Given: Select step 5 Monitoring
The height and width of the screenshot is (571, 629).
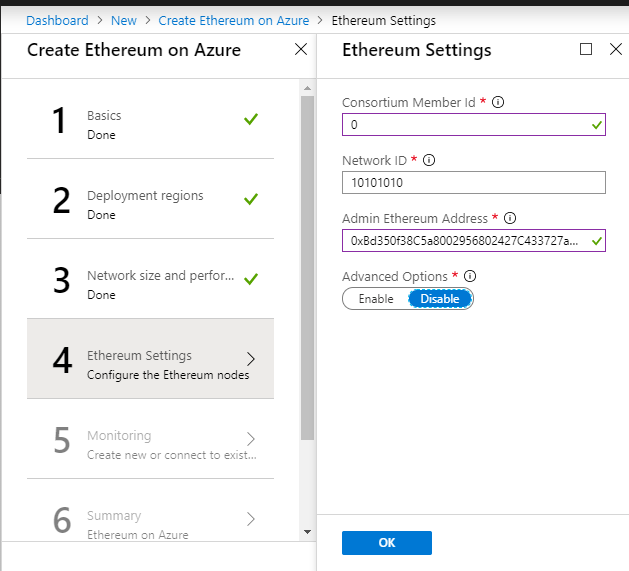Looking at the screenshot, I should [150, 439].
